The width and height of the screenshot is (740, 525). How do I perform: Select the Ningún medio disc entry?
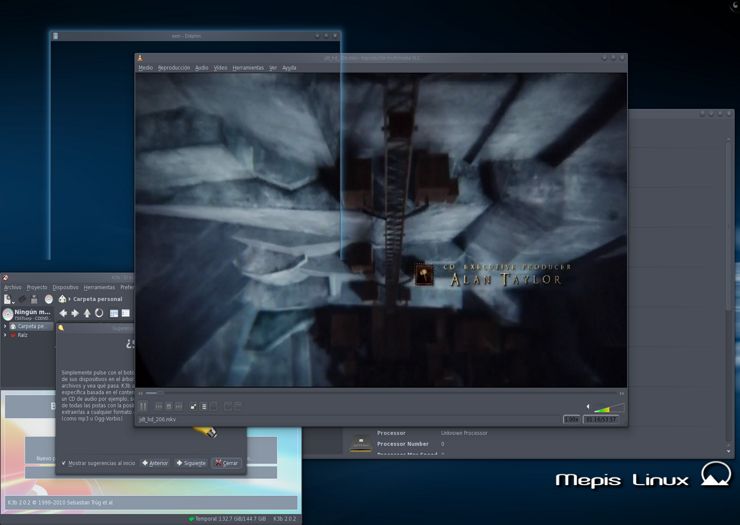click(x=27, y=314)
